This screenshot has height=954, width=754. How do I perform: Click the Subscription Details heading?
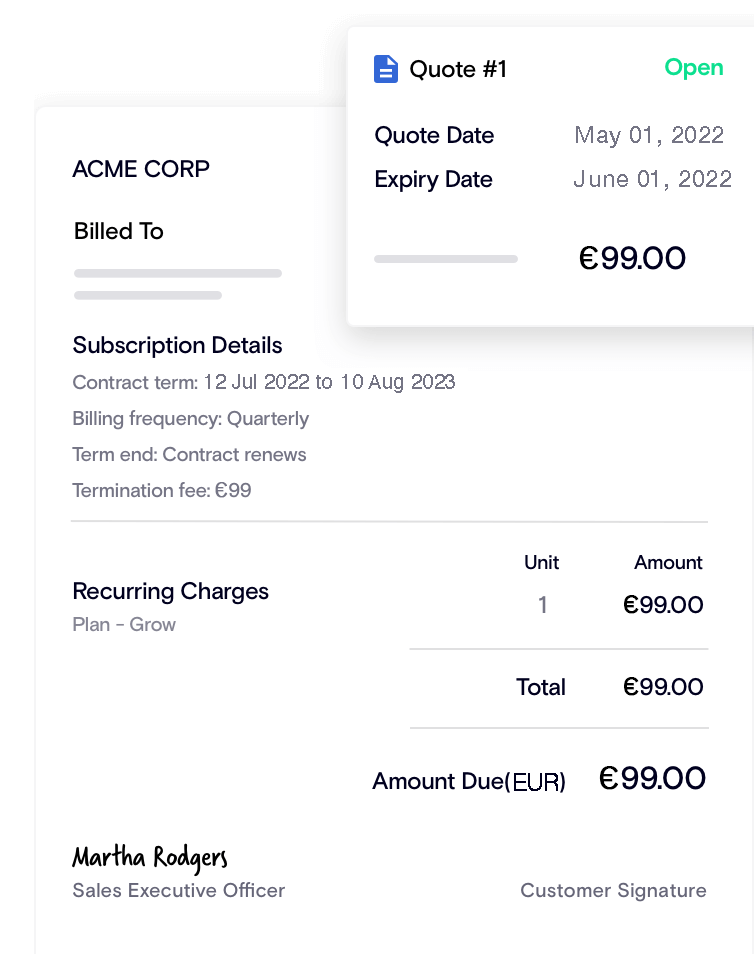pyautogui.click(x=177, y=346)
